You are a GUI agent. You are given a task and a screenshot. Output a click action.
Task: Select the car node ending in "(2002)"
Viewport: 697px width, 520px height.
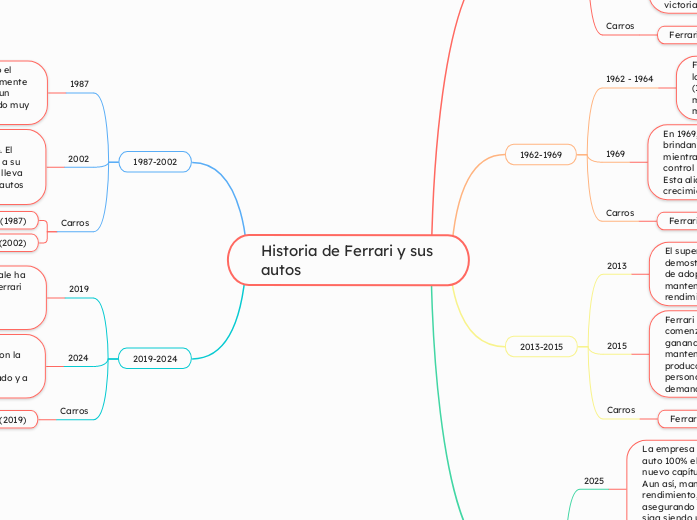[19, 243]
